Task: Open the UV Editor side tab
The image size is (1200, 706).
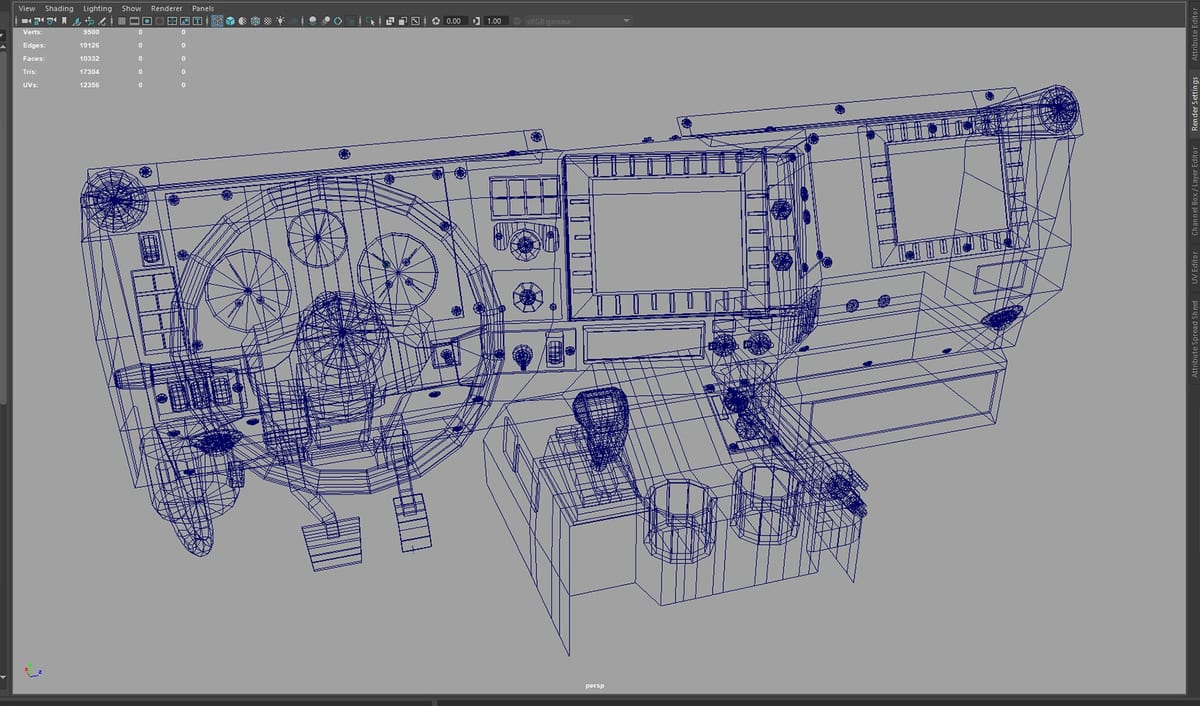Action: pyautogui.click(x=1194, y=266)
